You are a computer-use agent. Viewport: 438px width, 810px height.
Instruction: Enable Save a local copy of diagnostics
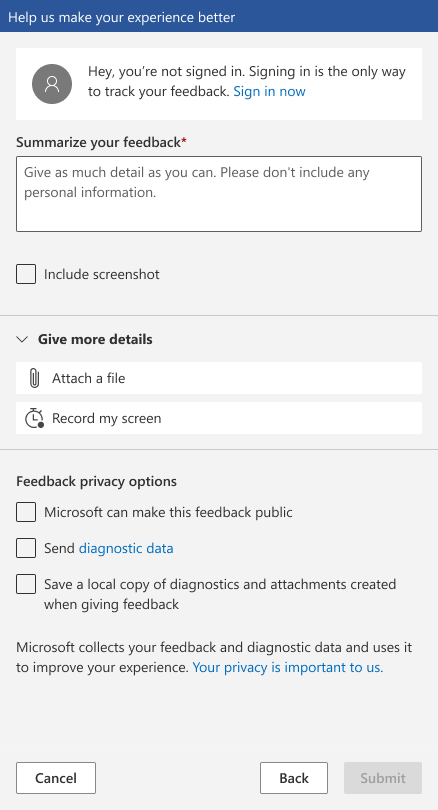26,584
